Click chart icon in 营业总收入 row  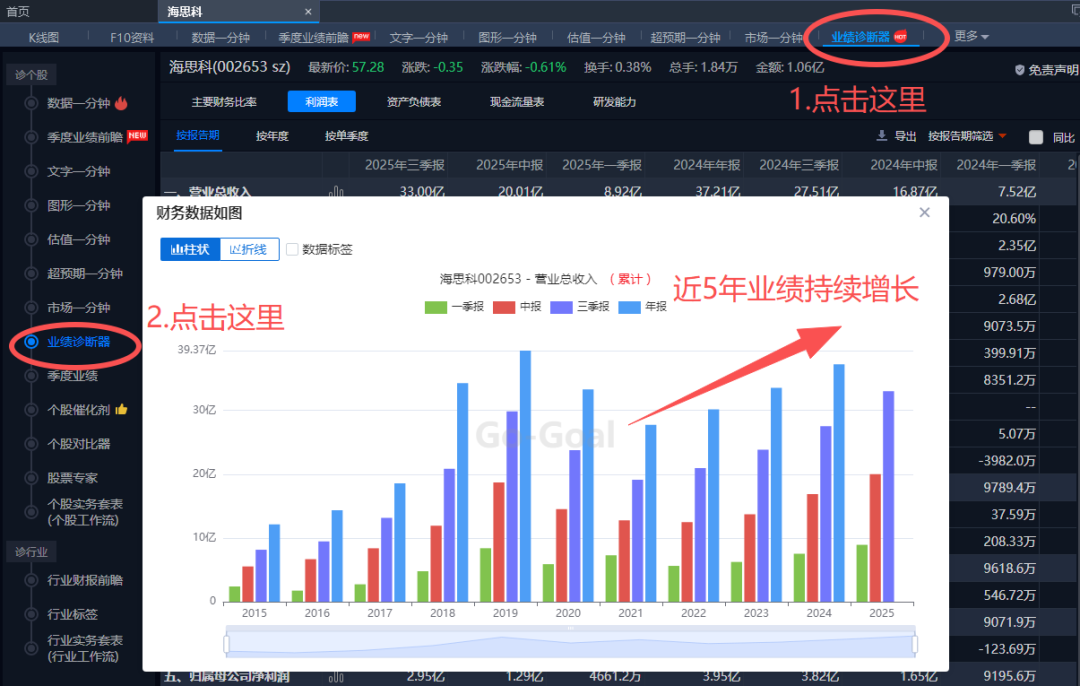coord(336,191)
